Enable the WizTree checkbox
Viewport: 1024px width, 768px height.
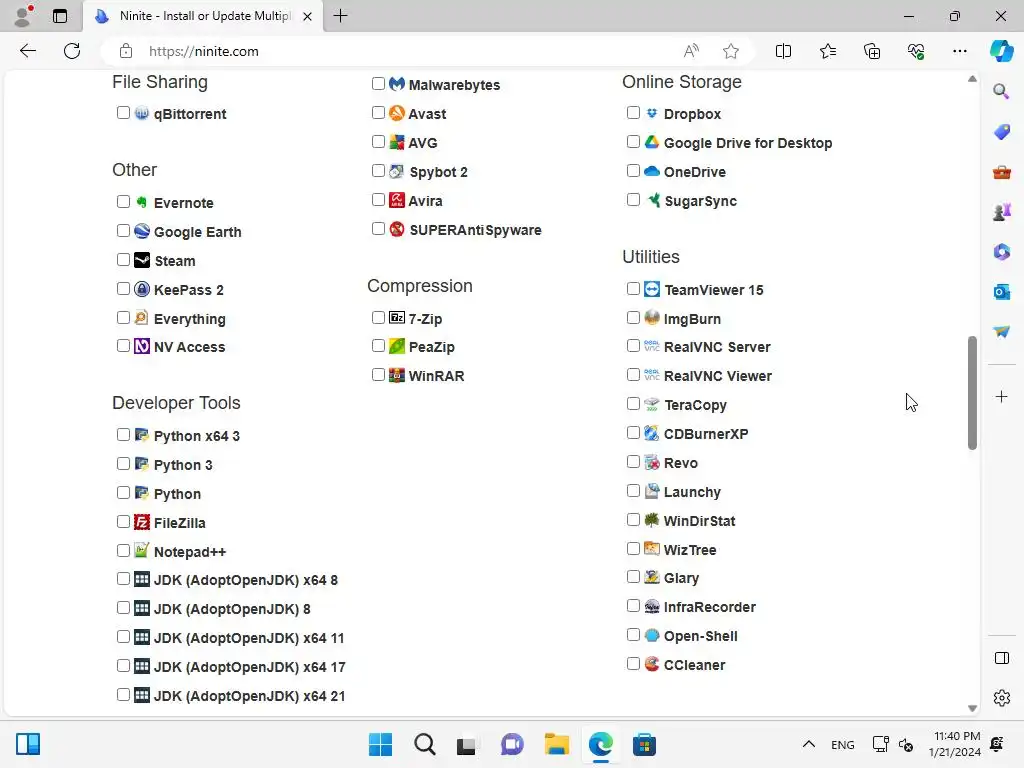pyautogui.click(x=633, y=549)
